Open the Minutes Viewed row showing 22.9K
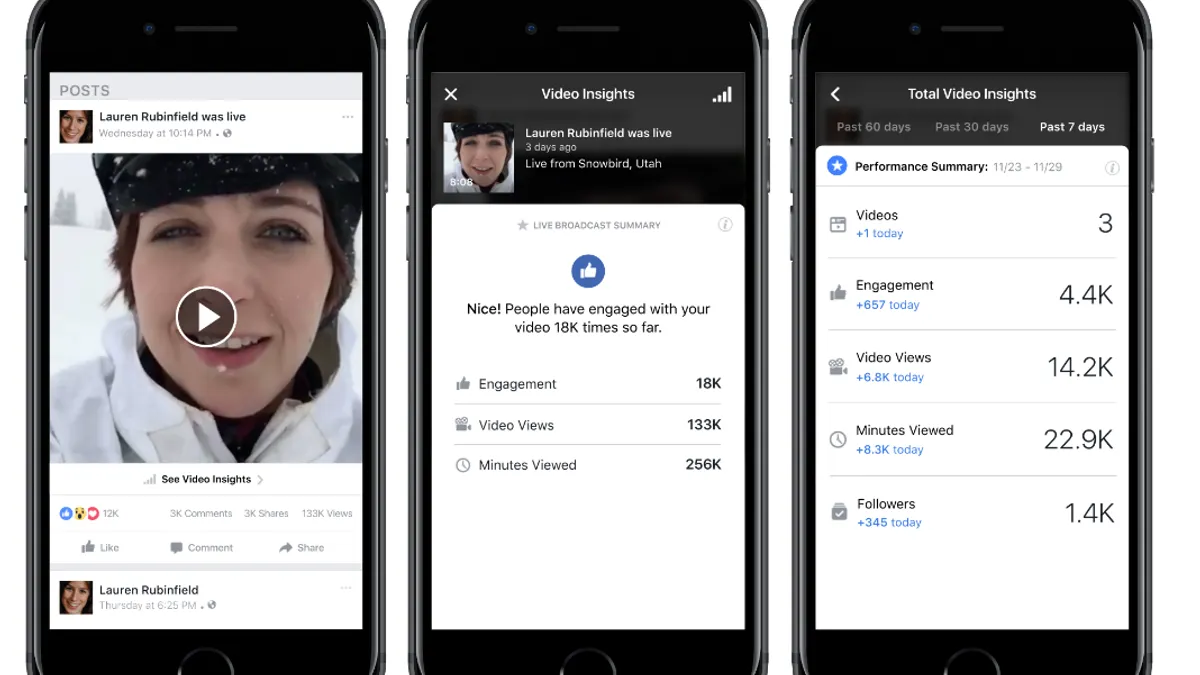The image size is (1200, 675). click(972, 439)
